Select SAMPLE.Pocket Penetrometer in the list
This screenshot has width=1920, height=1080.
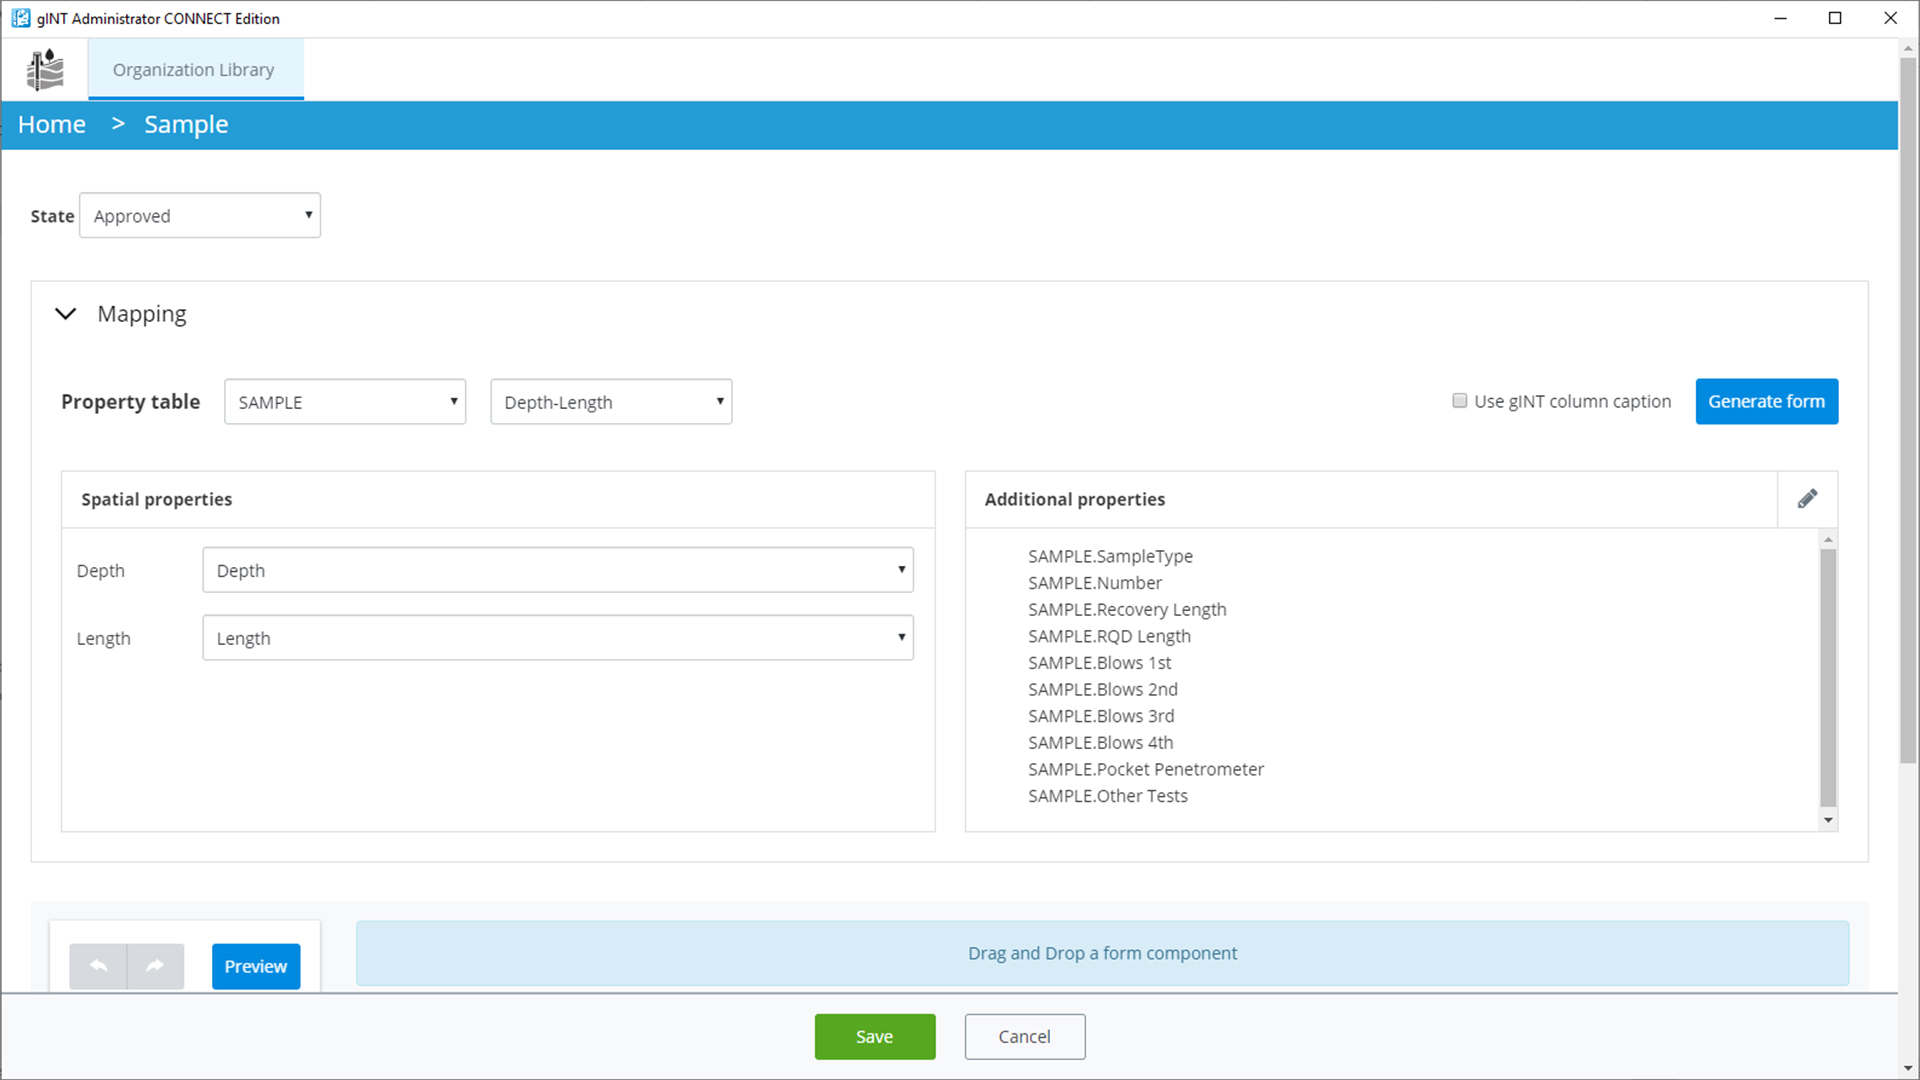coord(1146,769)
